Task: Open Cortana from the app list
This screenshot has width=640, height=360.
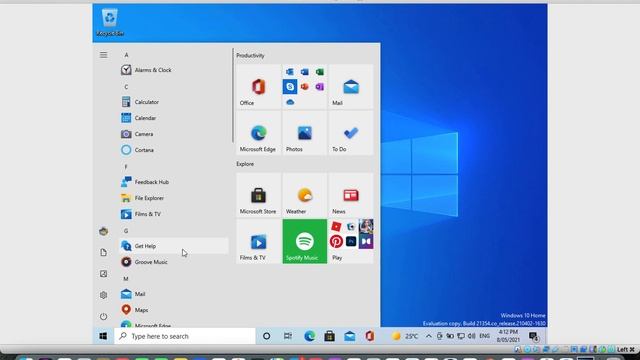Action: point(174,150)
